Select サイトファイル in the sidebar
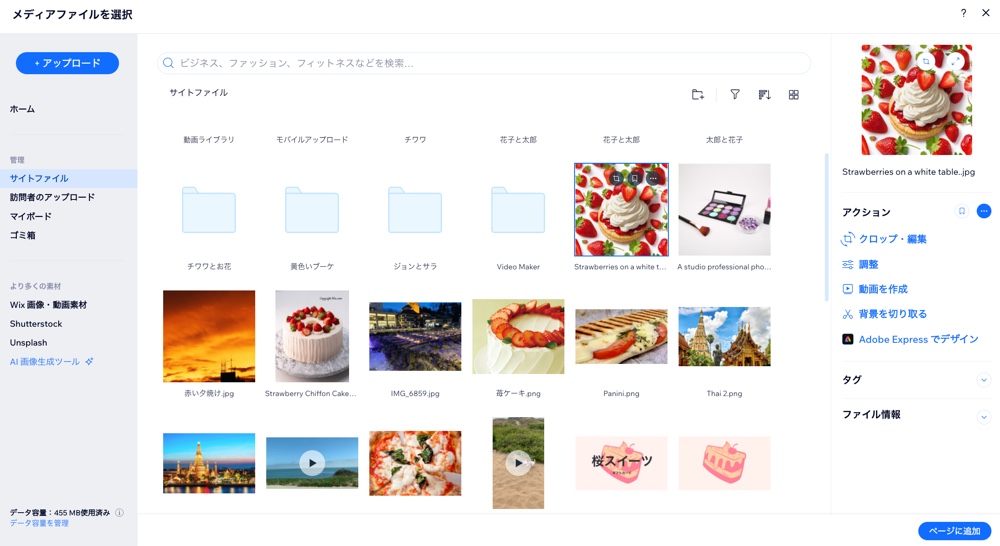Image resolution: width=1000 pixels, height=546 pixels. coord(68,179)
